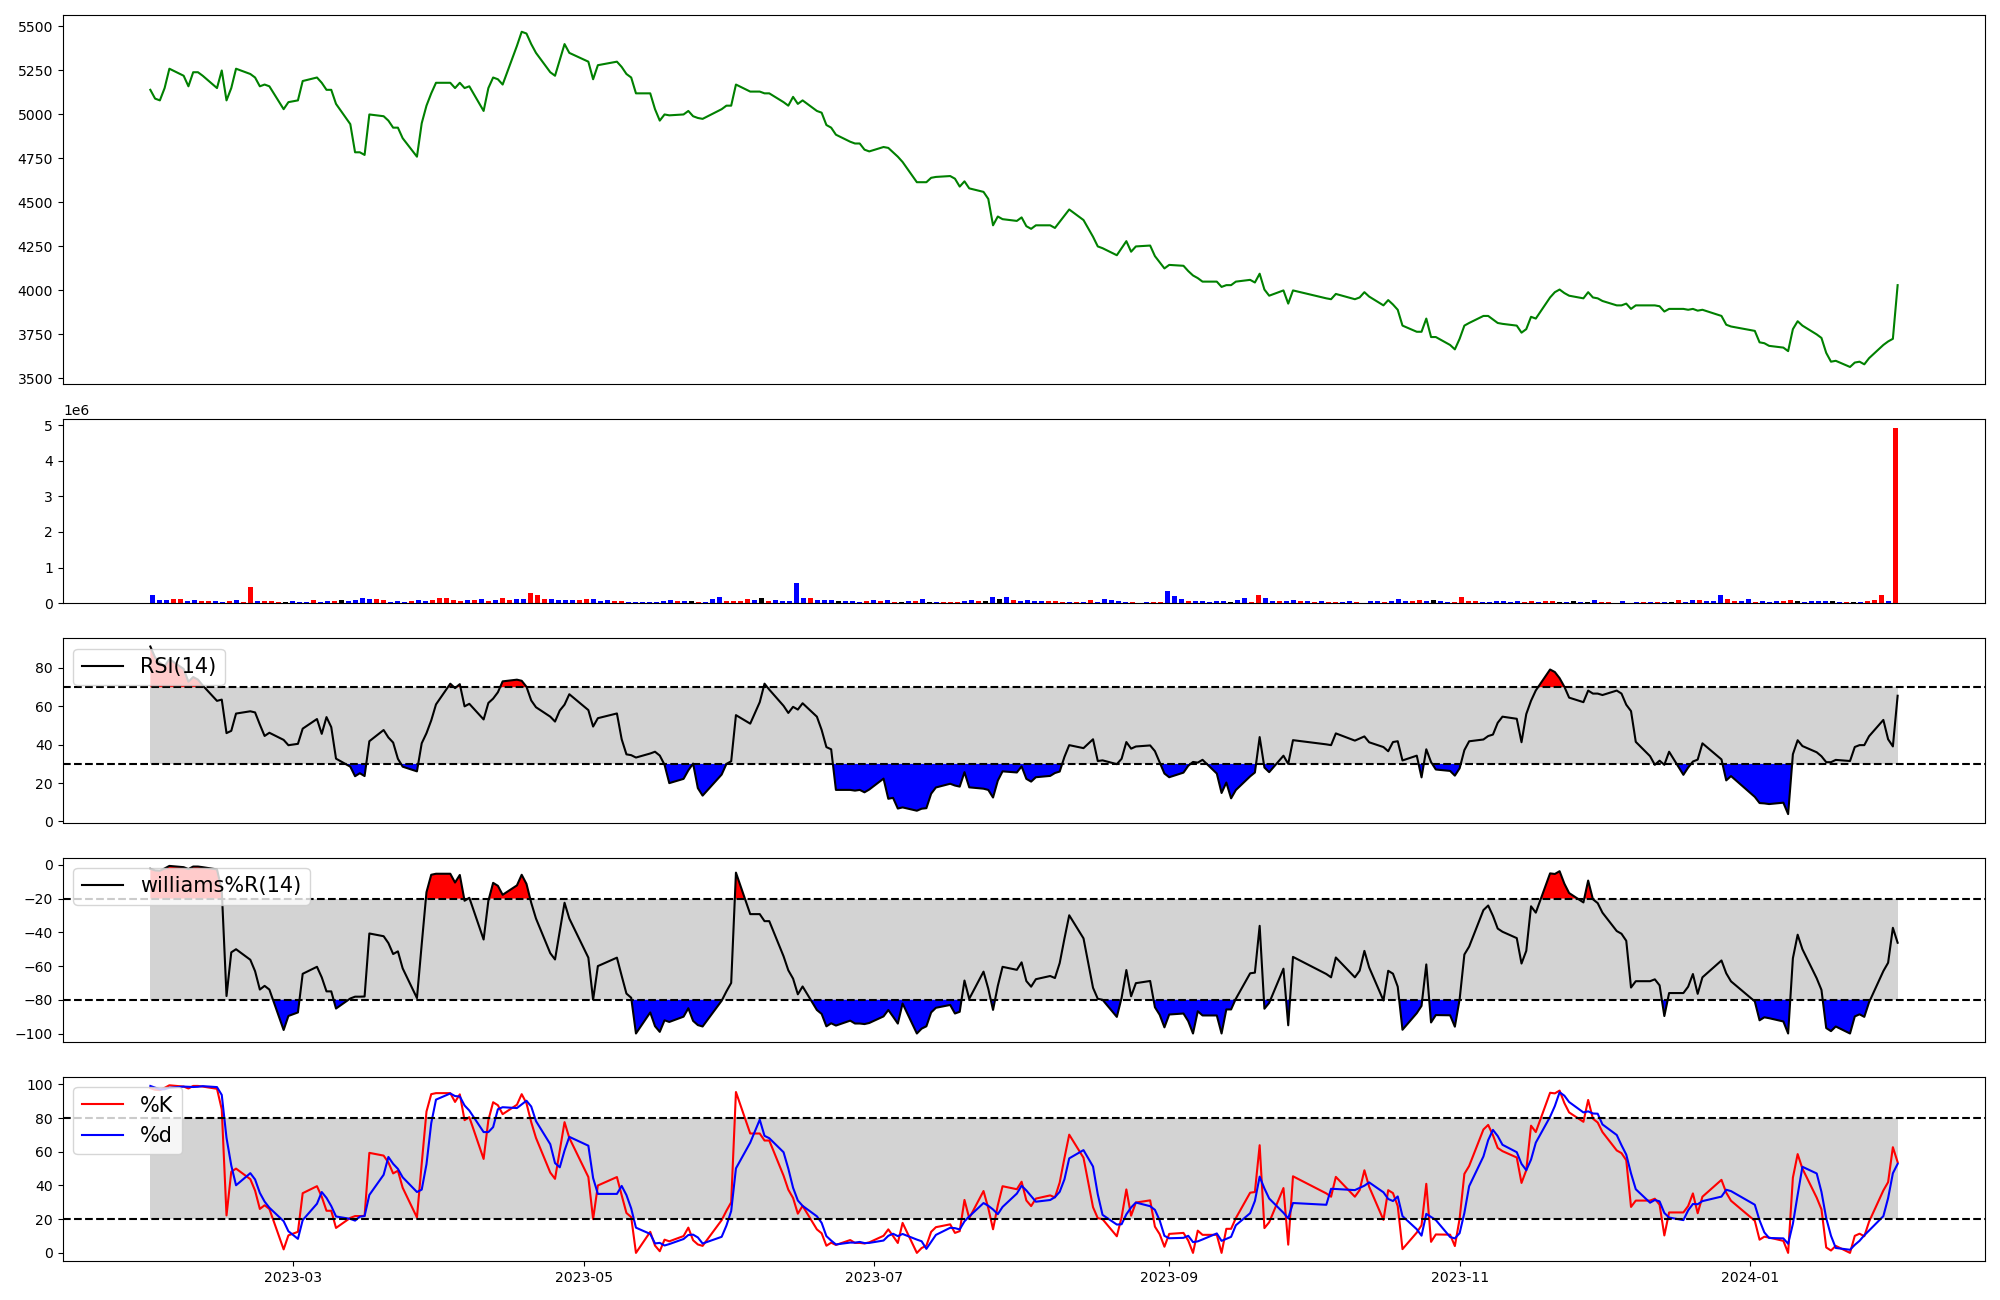Click the red RSI overbought peak in November
The width and height of the screenshot is (2000, 1300).
[1551, 678]
